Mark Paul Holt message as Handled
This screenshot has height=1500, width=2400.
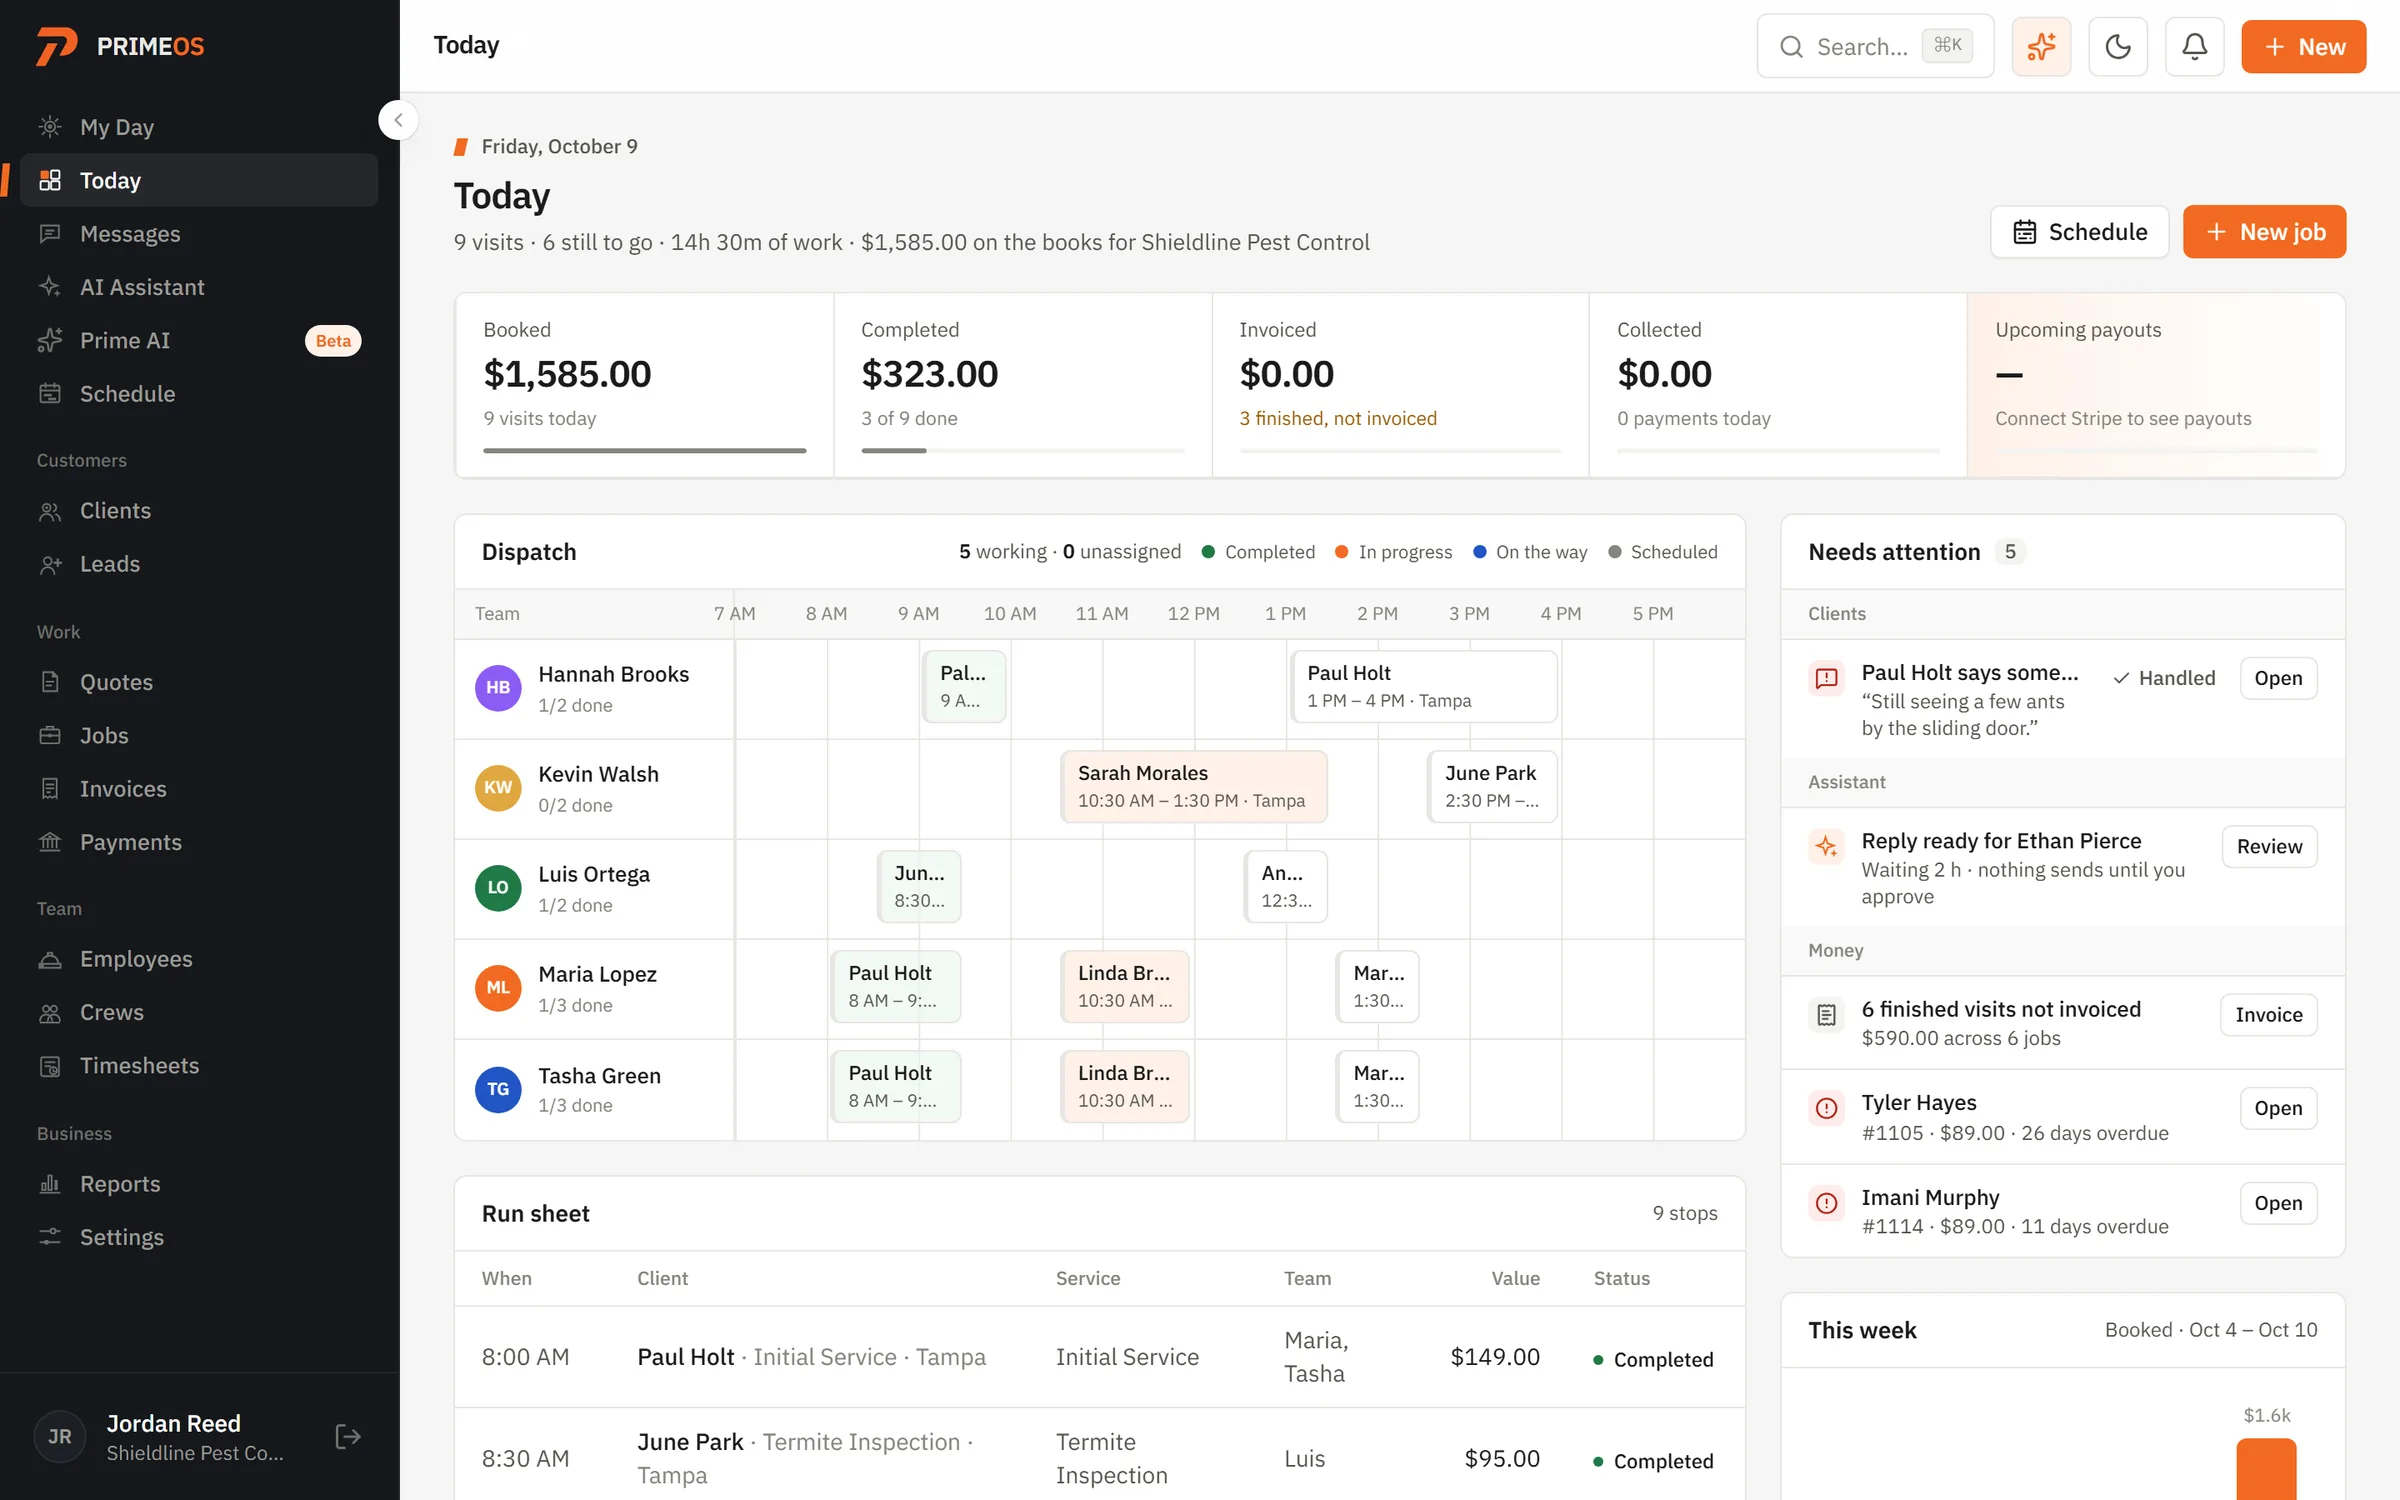click(2164, 678)
